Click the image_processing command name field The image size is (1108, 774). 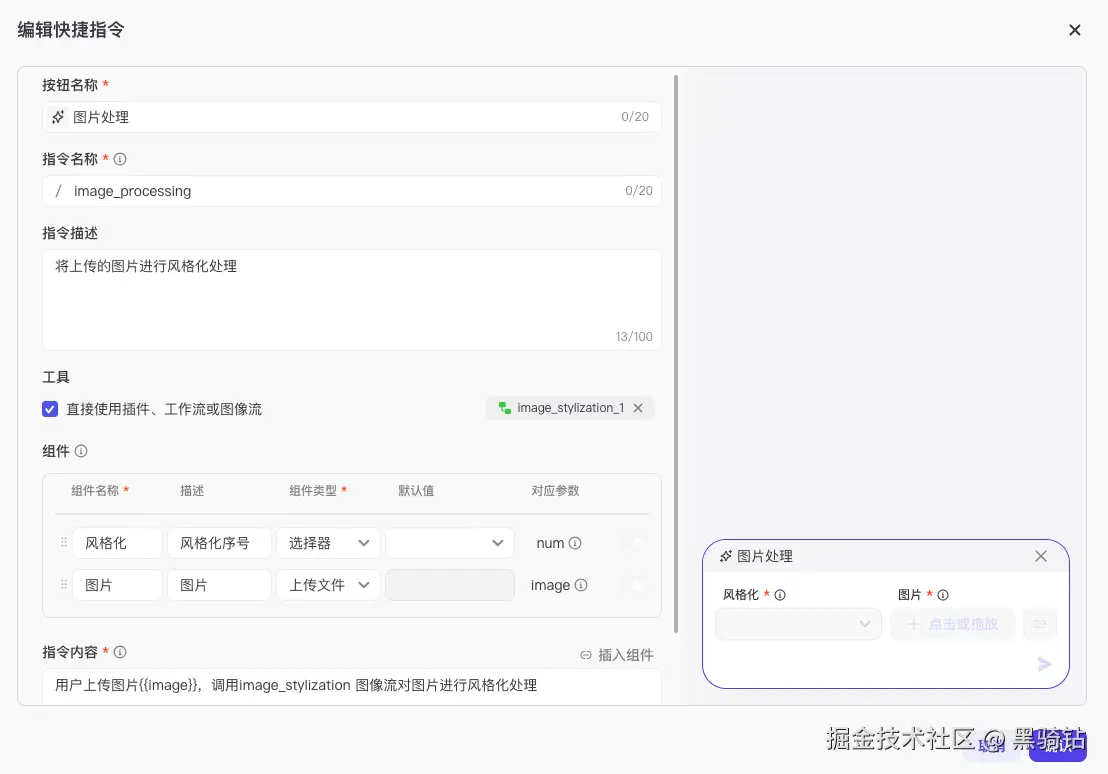point(351,191)
